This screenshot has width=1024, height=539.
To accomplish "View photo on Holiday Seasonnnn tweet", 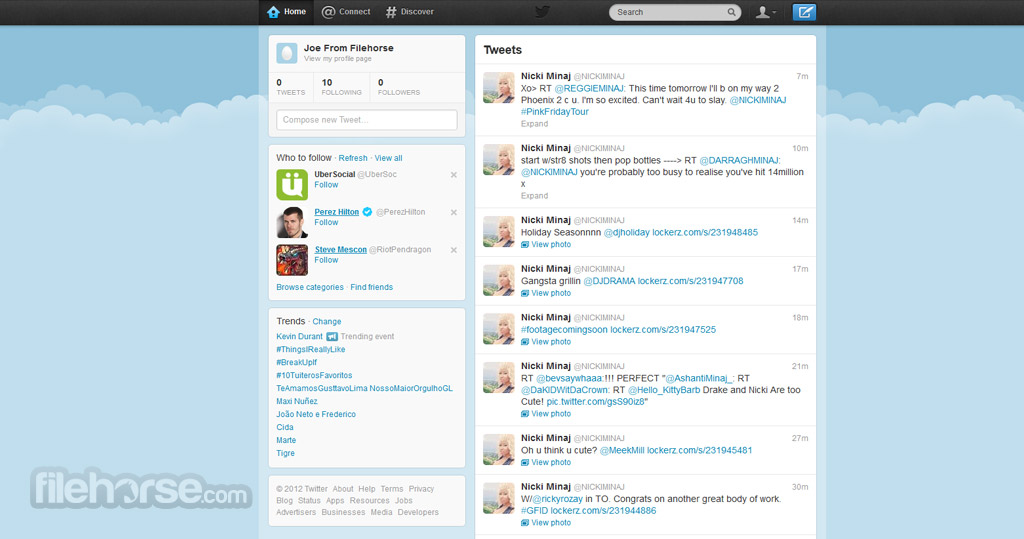I will pyautogui.click(x=546, y=244).
